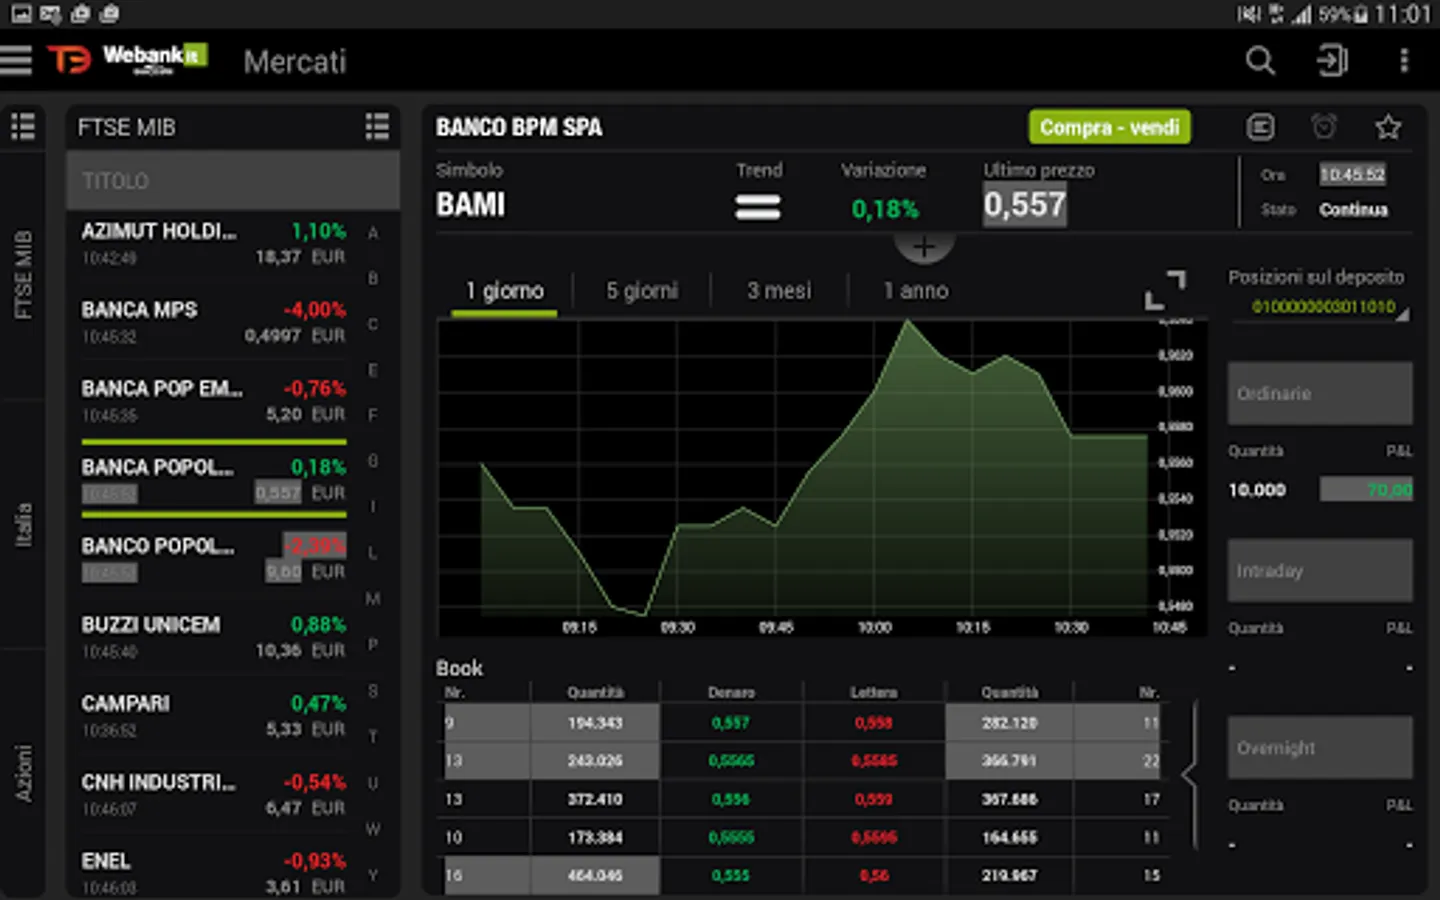Tap the login arrow icon
The height and width of the screenshot is (900, 1440).
(1332, 61)
